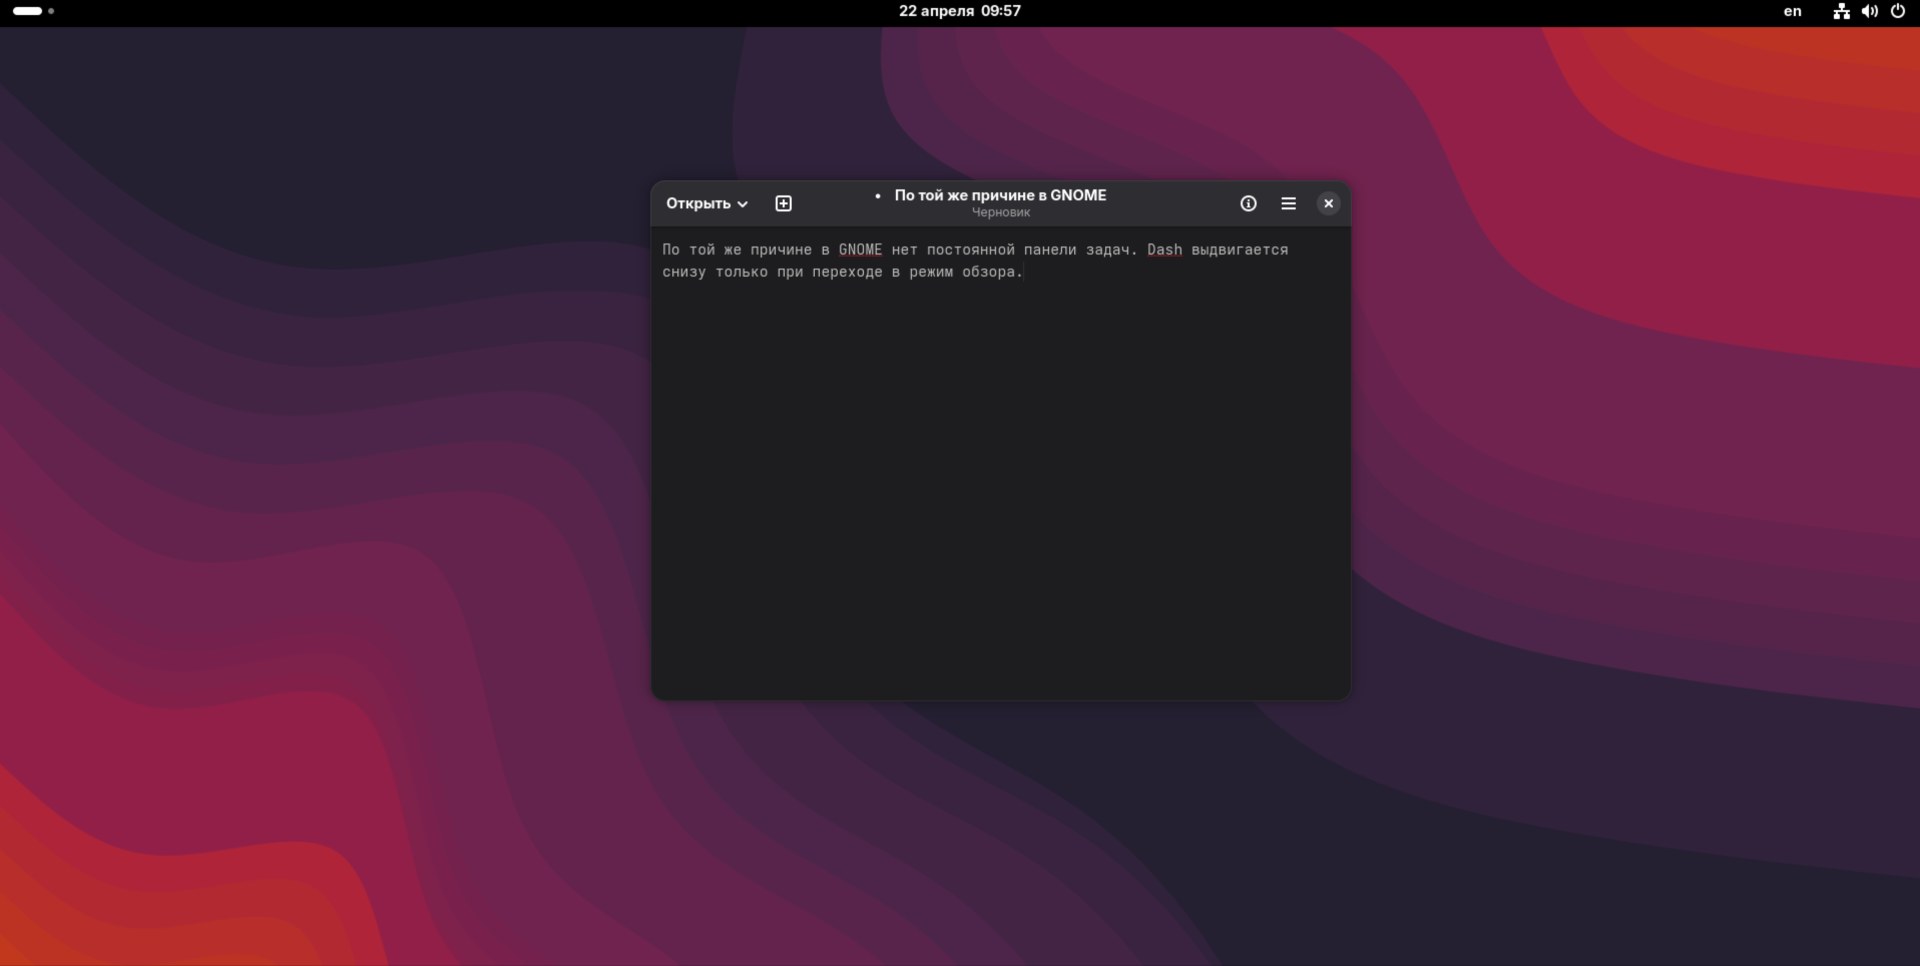
Task: Place cursor in the word постоянной
Action: [970, 250]
